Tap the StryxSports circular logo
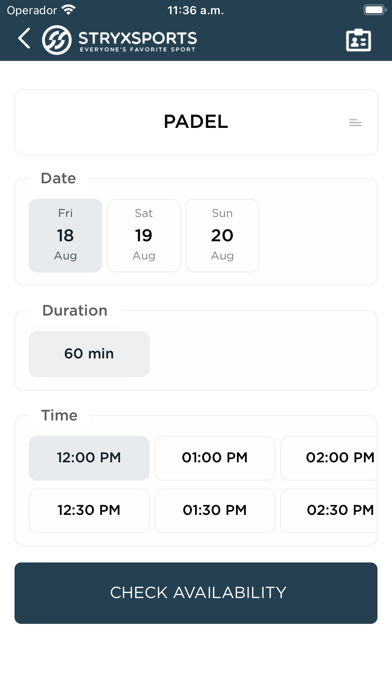Image resolution: width=392 pixels, height=696 pixels. 57,40
